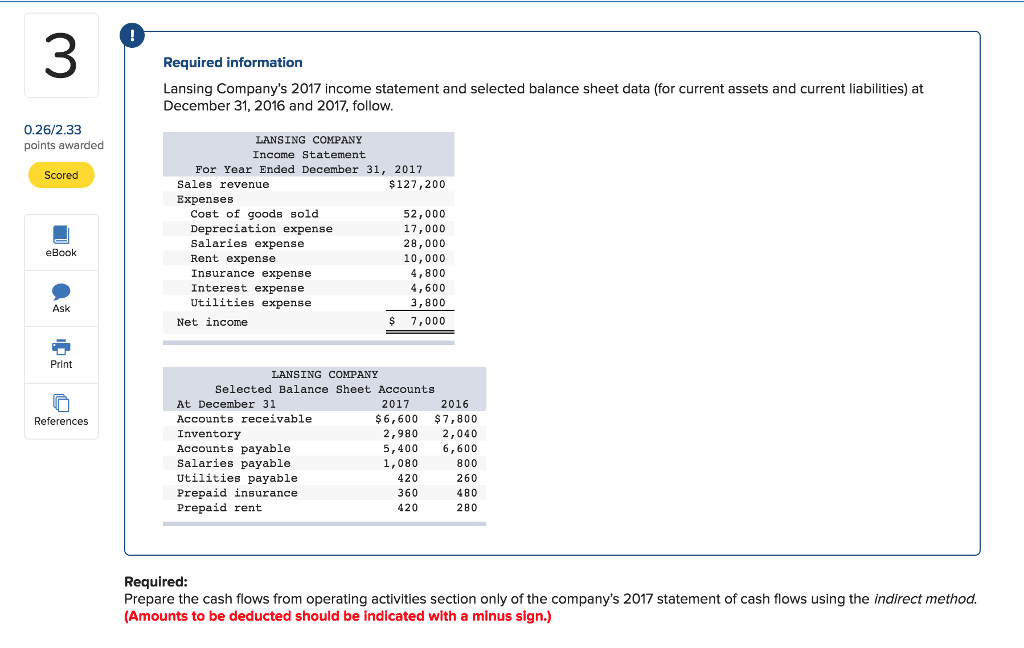Select question number 3 box
The height and width of the screenshot is (648, 1024).
pyautogui.click(x=61, y=56)
